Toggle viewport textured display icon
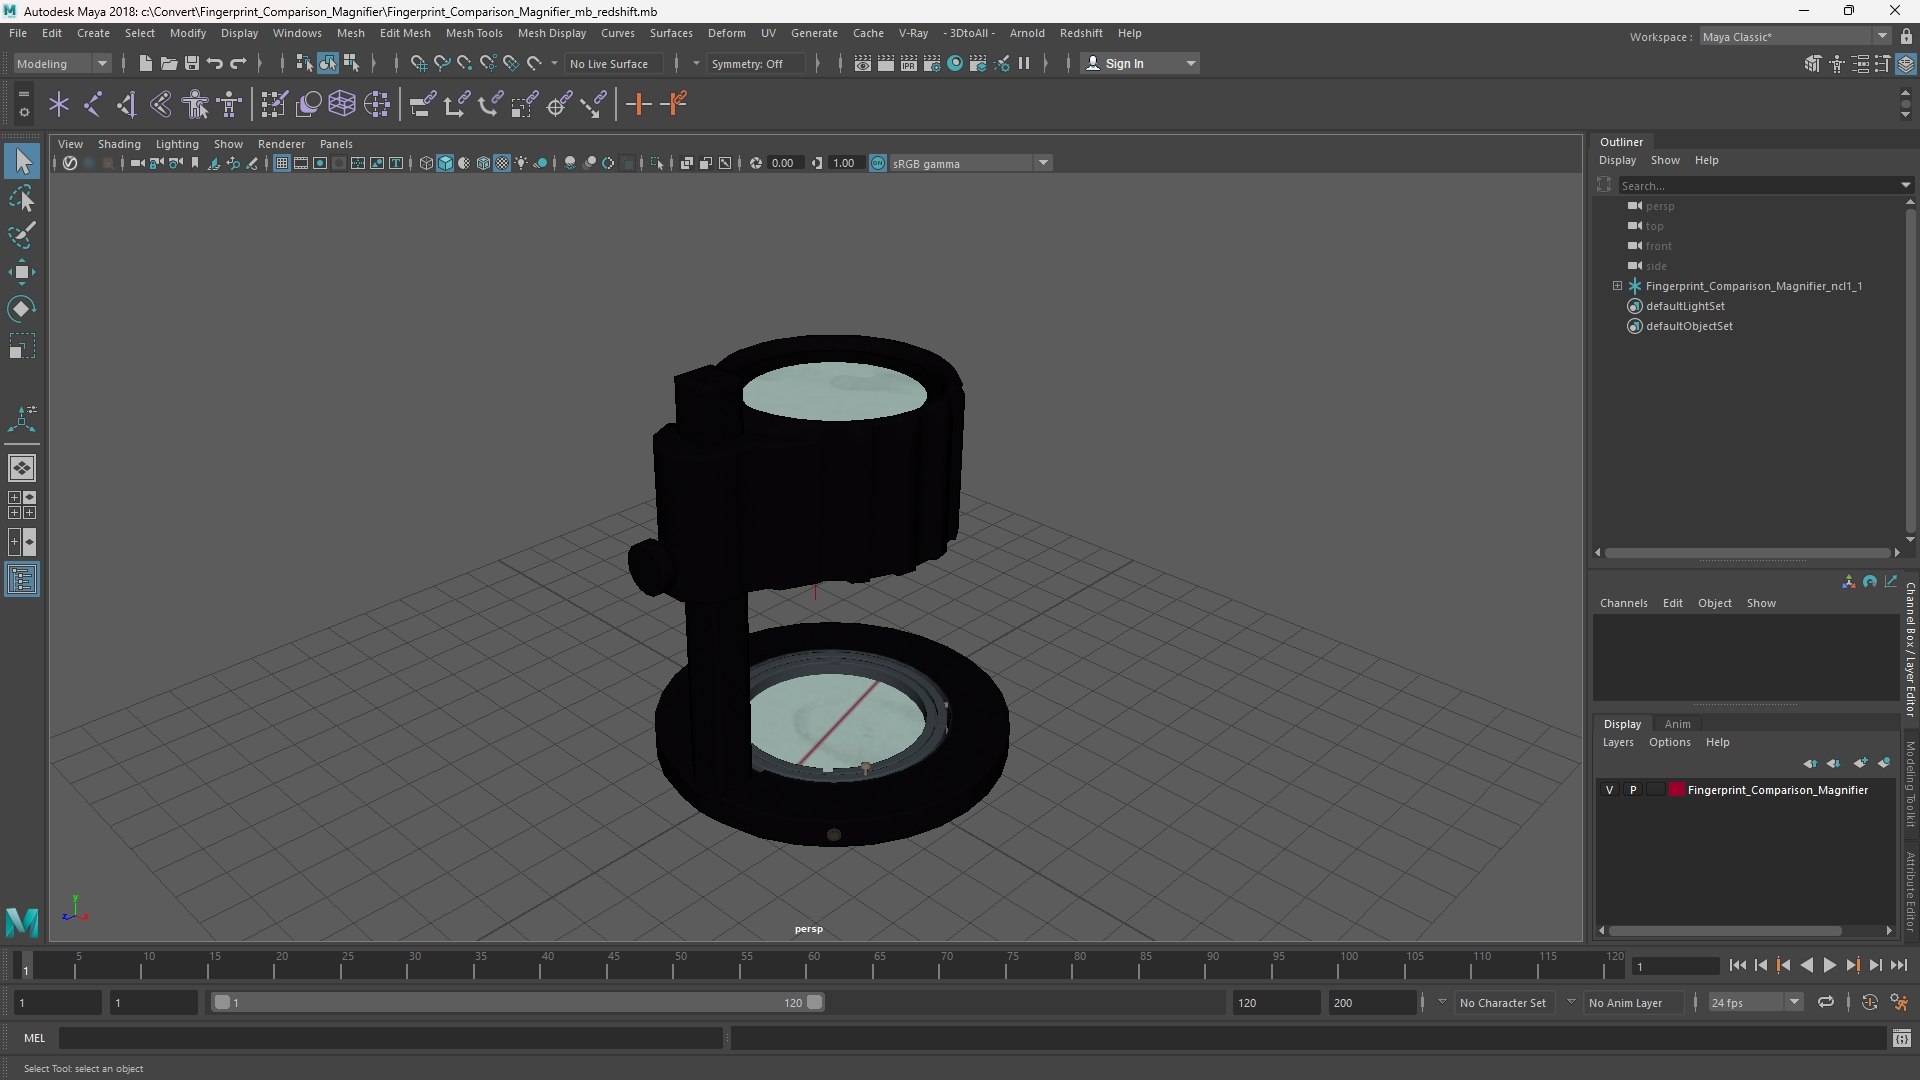 (502, 163)
